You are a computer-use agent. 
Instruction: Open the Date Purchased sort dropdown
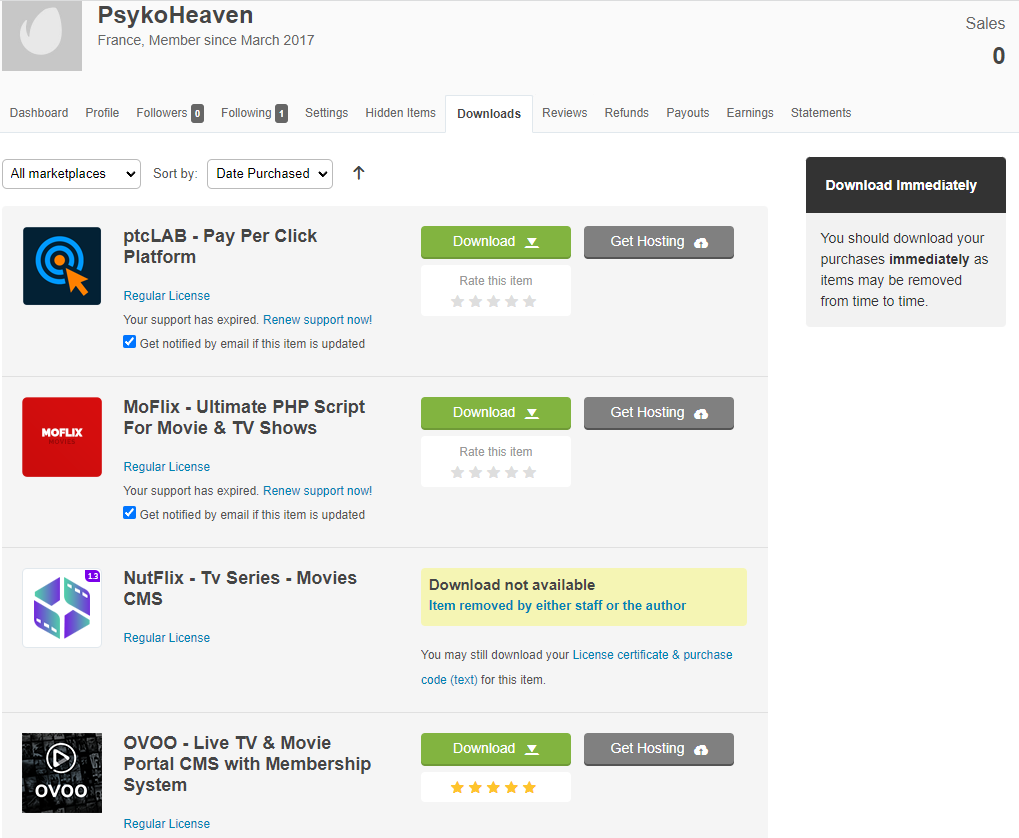click(270, 174)
